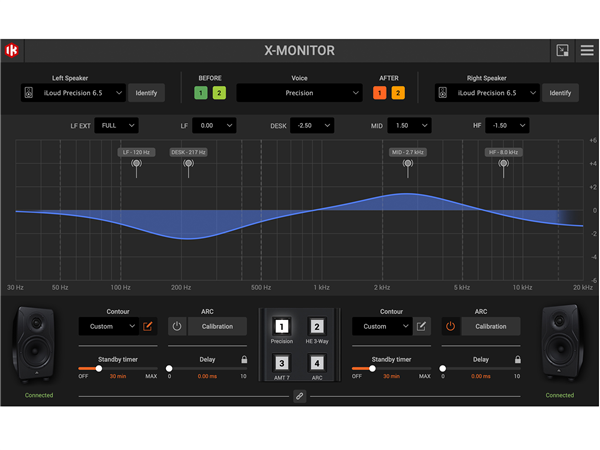Select BEFORE preset slot 1

point(201,93)
